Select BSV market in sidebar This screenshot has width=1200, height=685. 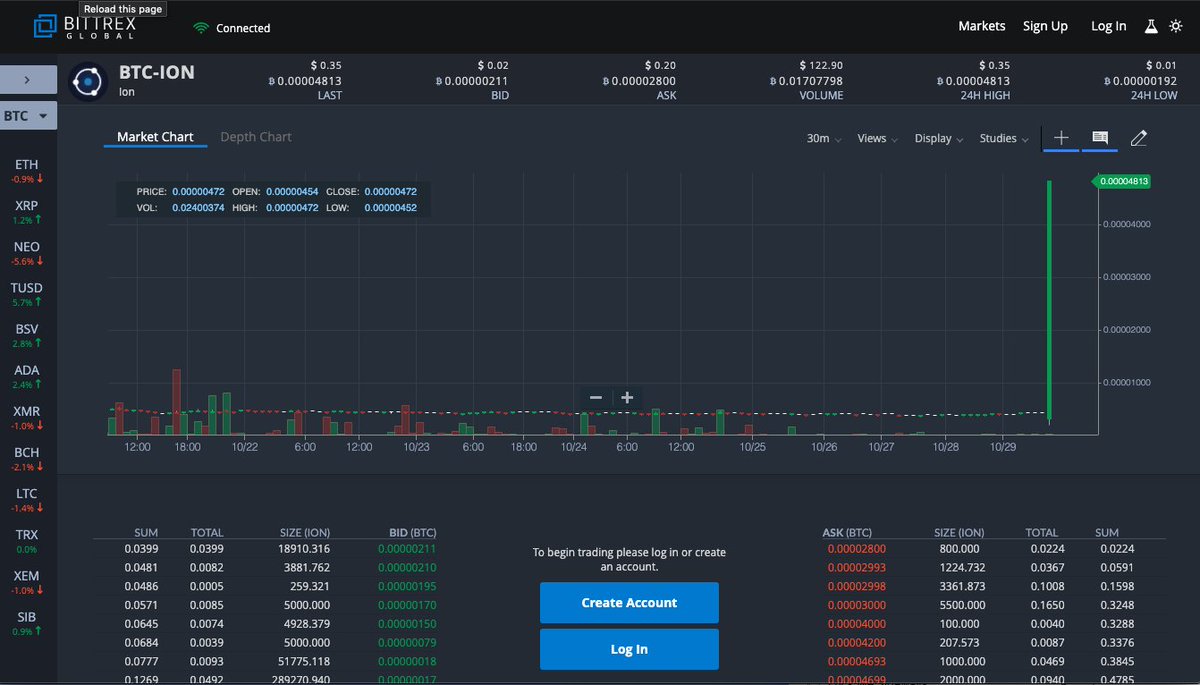[x=27, y=335]
